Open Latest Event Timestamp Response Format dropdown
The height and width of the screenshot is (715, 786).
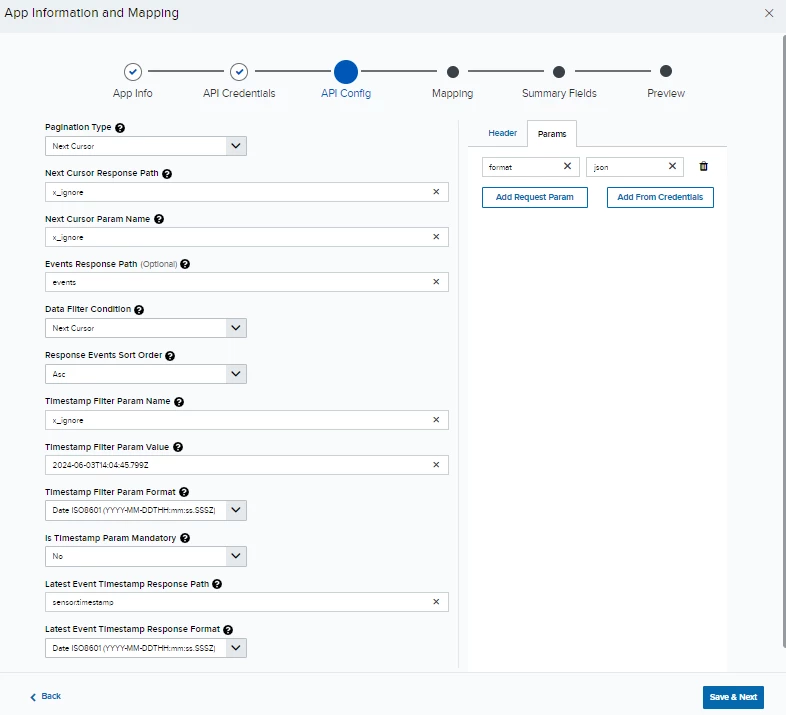point(146,648)
